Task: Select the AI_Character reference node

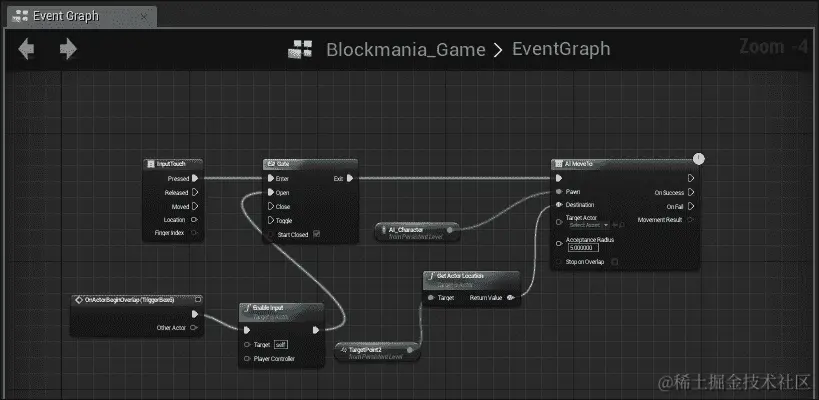Action: [417, 232]
